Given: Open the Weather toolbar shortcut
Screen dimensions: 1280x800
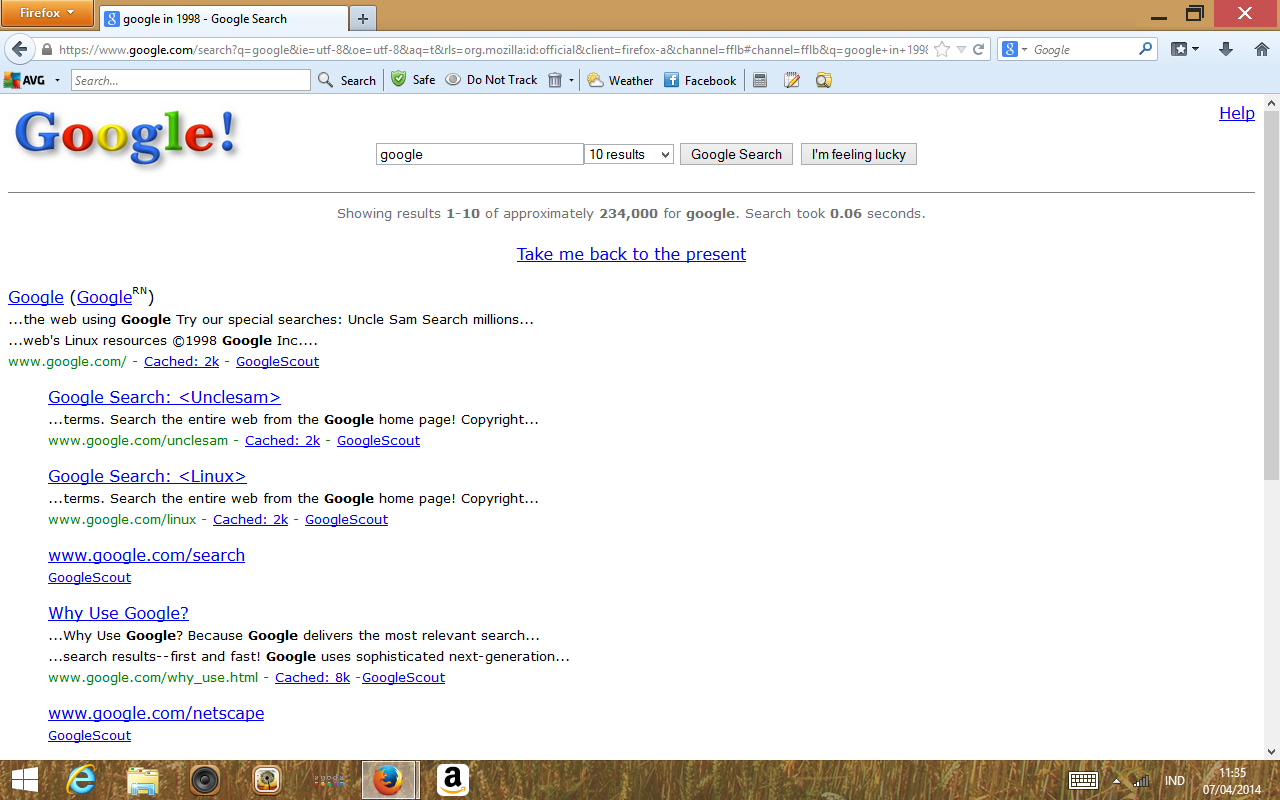Looking at the screenshot, I should tap(620, 80).
